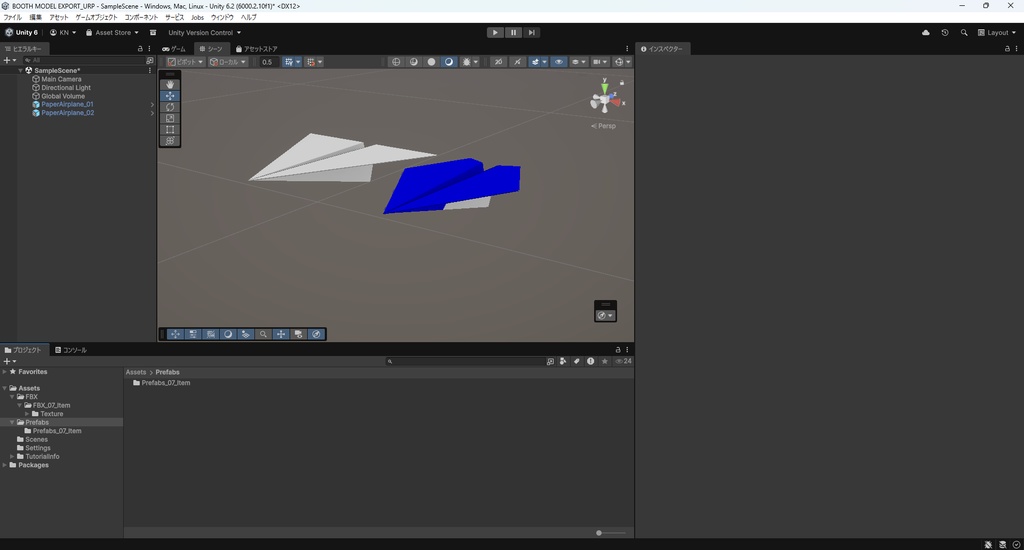Toggle highlighted skybox moon button
1024x550 pixels.
449,62
